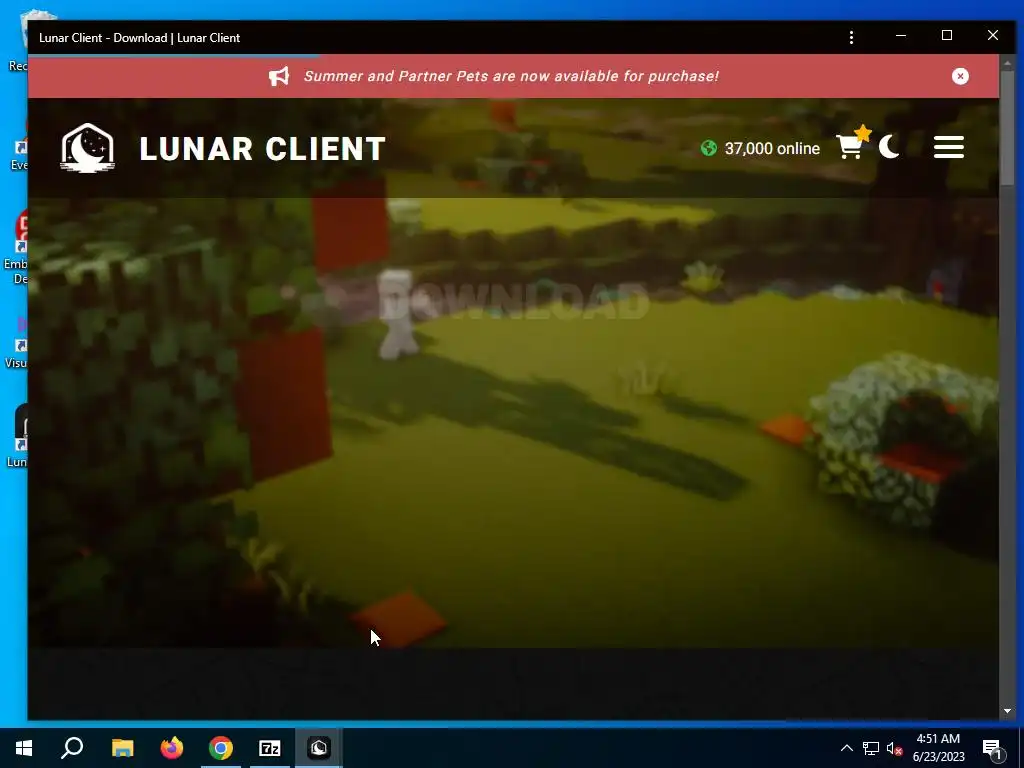Viewport: 1024px width, 768px height.
Task: Click the muted volume tray icon
Action: [x=894, y=748]
